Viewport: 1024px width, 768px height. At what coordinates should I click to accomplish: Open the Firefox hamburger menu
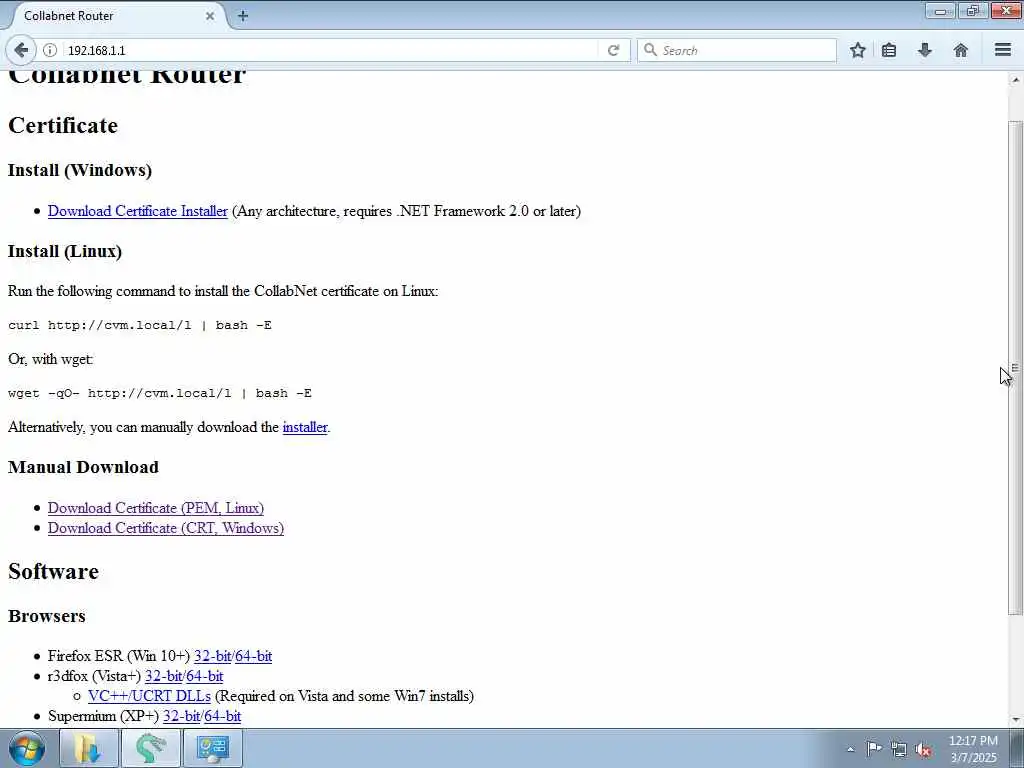point(1003,50)
